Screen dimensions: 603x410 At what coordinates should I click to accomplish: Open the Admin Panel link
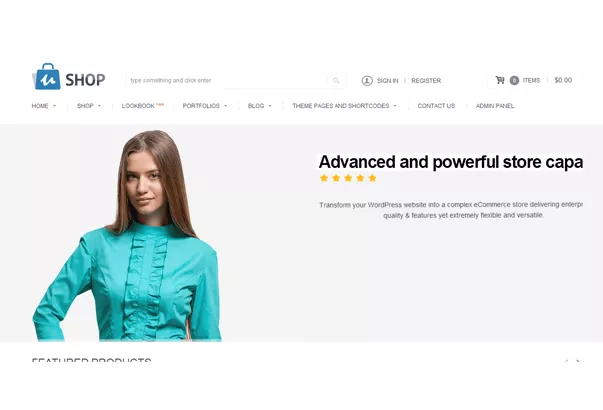tap(495, 106)
